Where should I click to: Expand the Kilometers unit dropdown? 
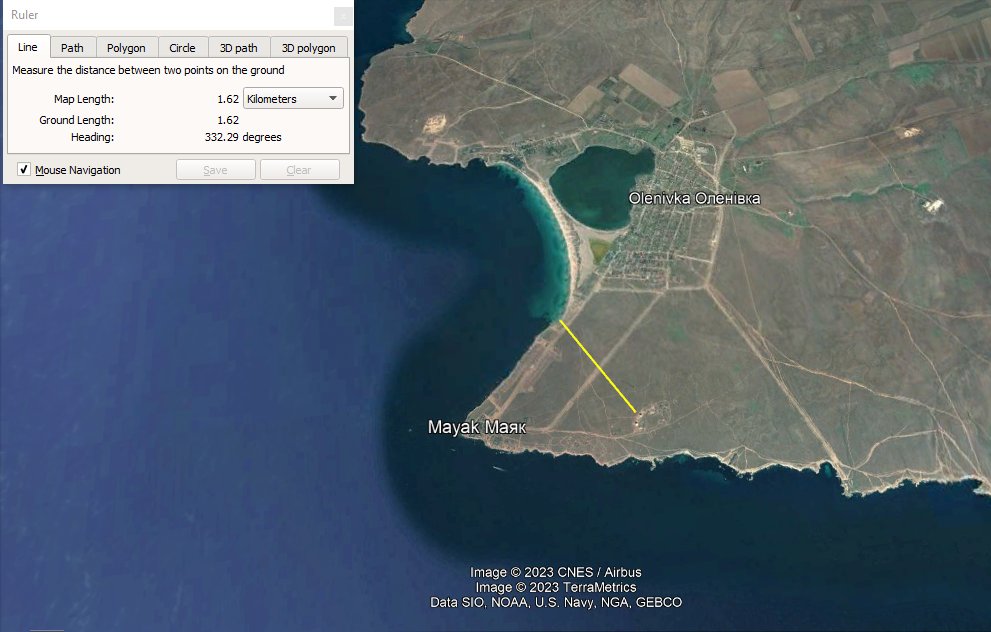point(294,99)
